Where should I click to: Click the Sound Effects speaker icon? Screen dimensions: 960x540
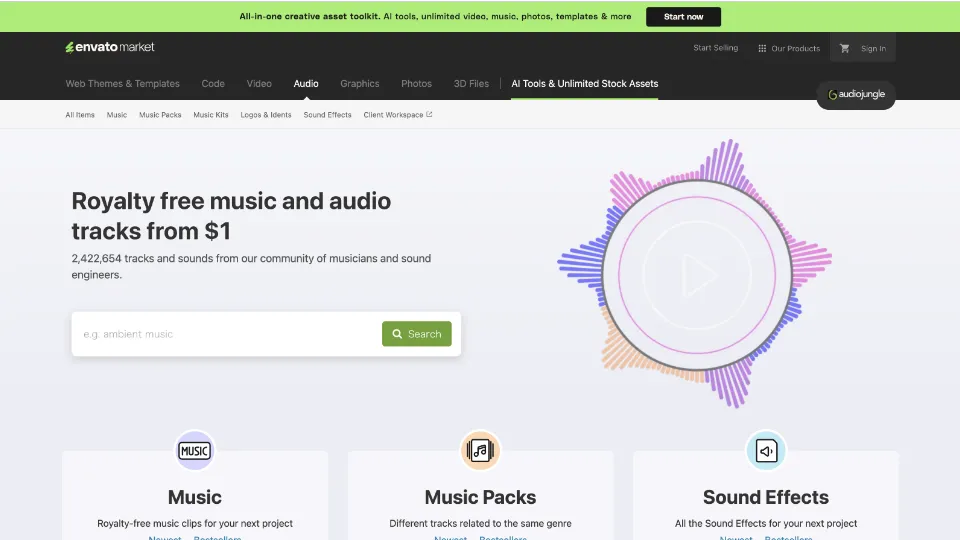click(765, 451)
